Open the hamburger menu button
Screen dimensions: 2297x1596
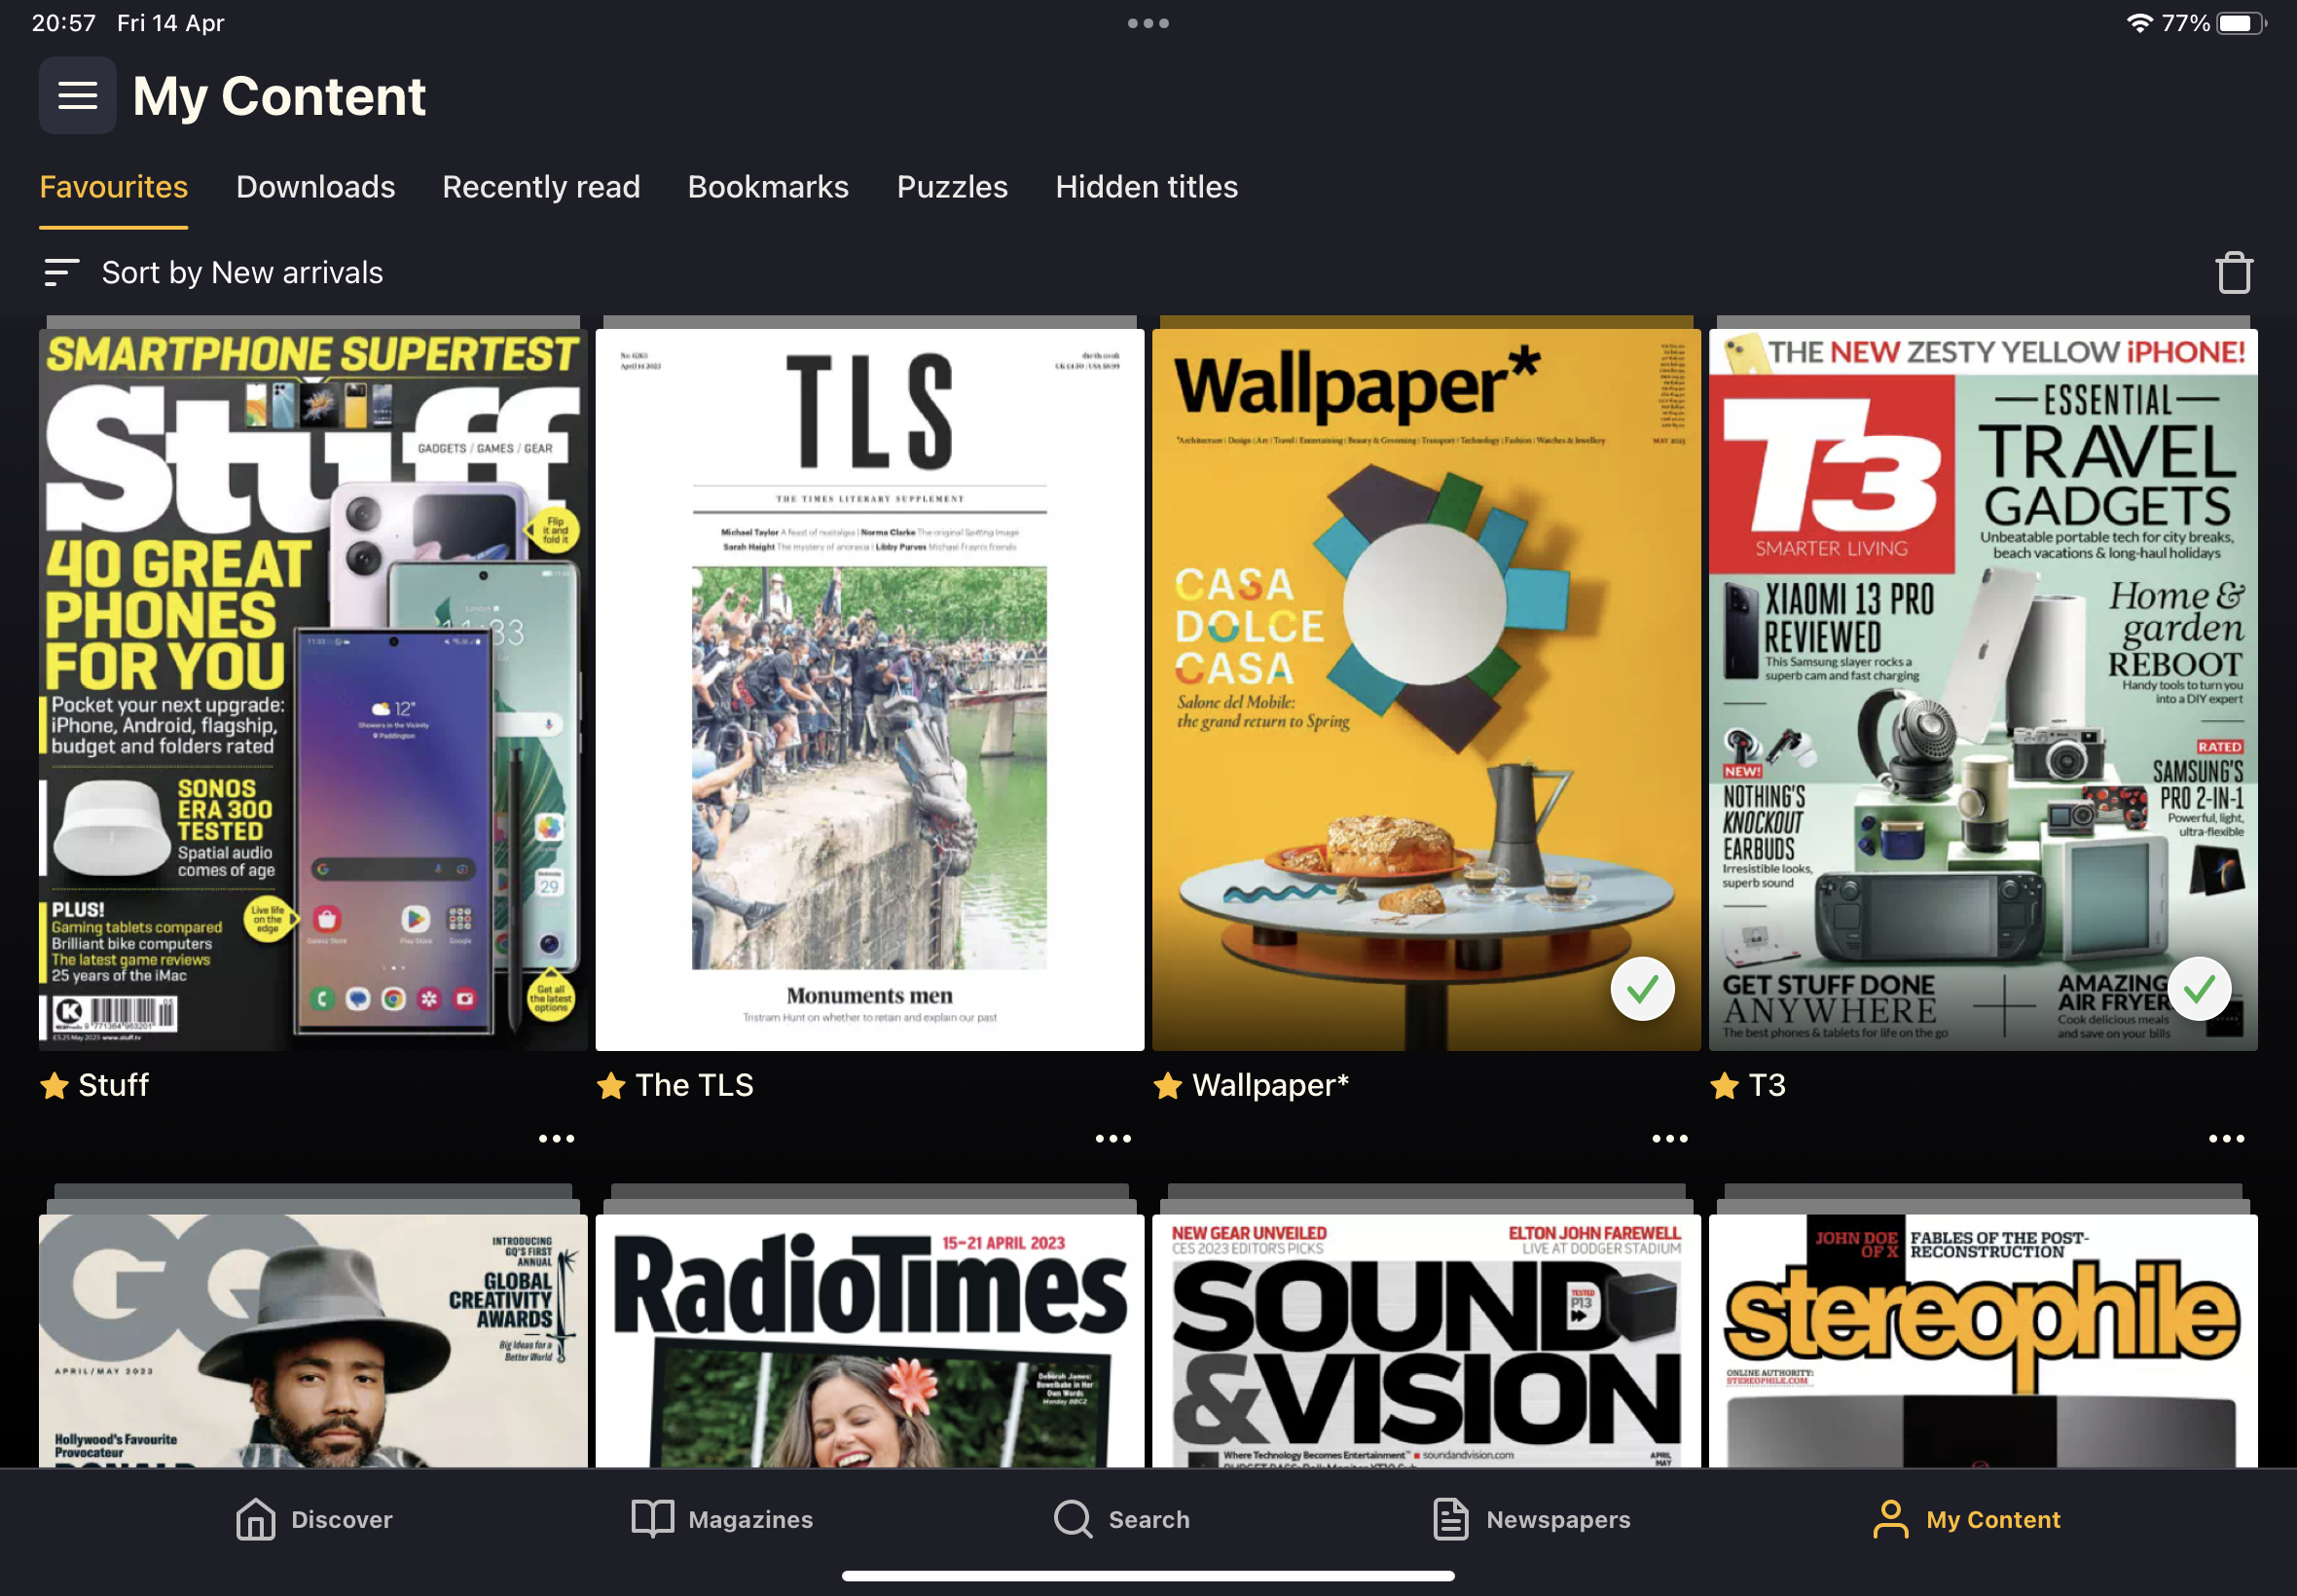pyautogui.click(x=77, y=96)
